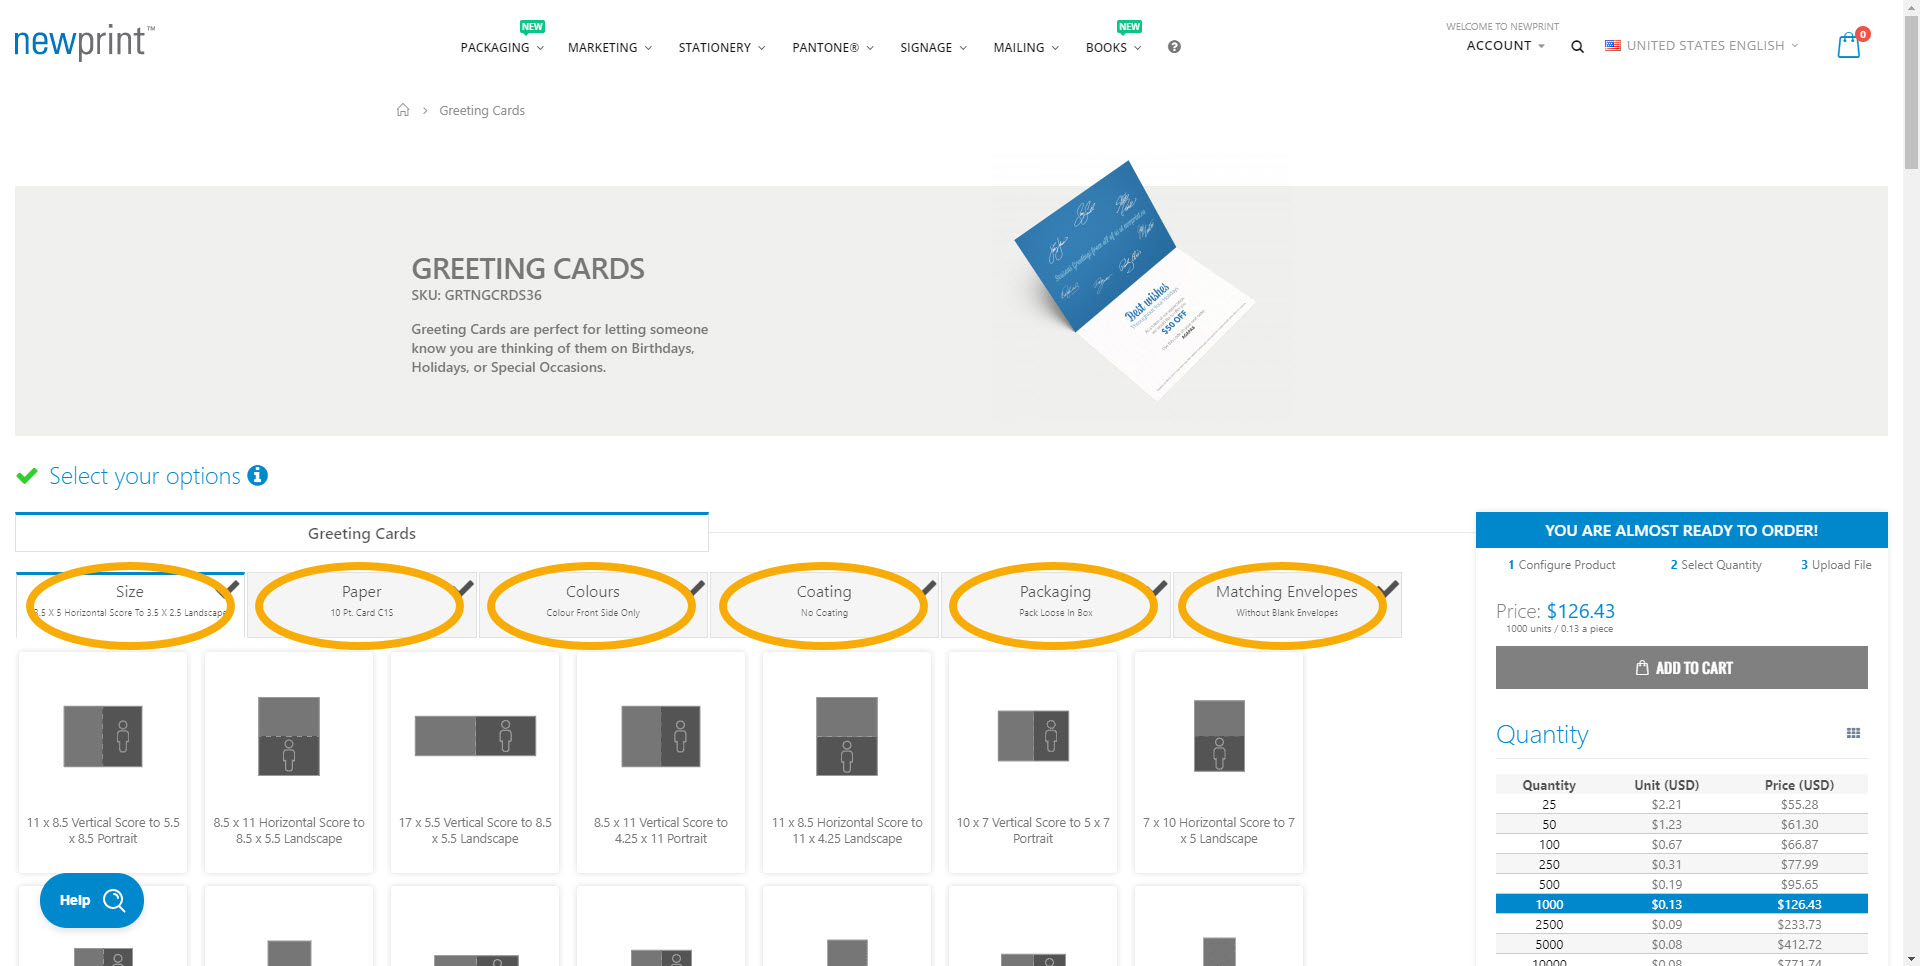Open the Packaging option tab
The height and width of the screenshot is (966, 1920).
point(1055,604)
